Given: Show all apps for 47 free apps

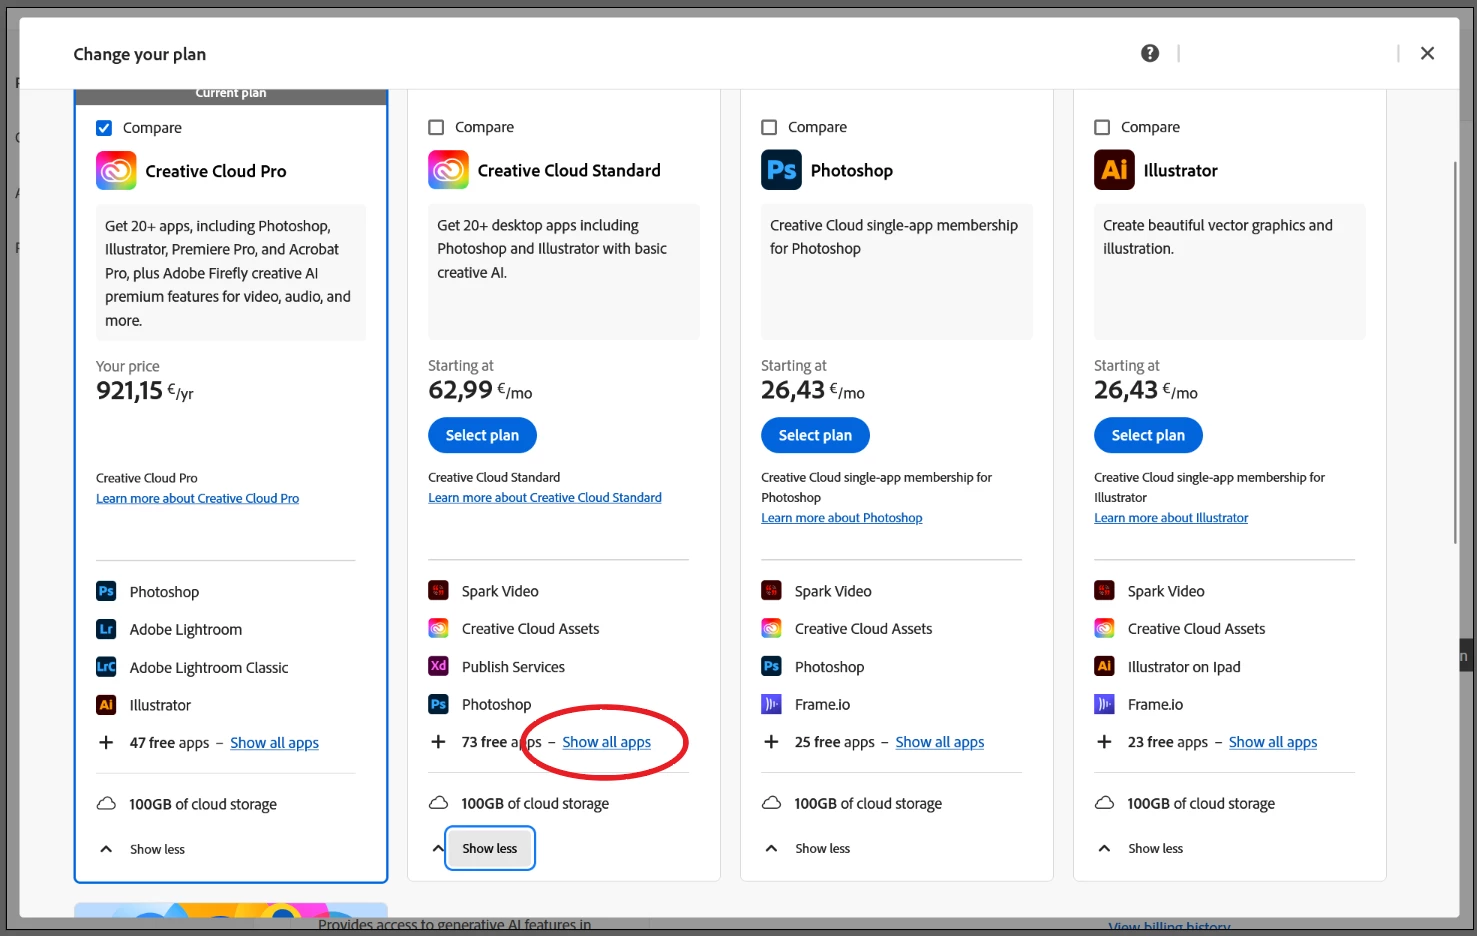Looking at the screenshot, I should point(274,742).
